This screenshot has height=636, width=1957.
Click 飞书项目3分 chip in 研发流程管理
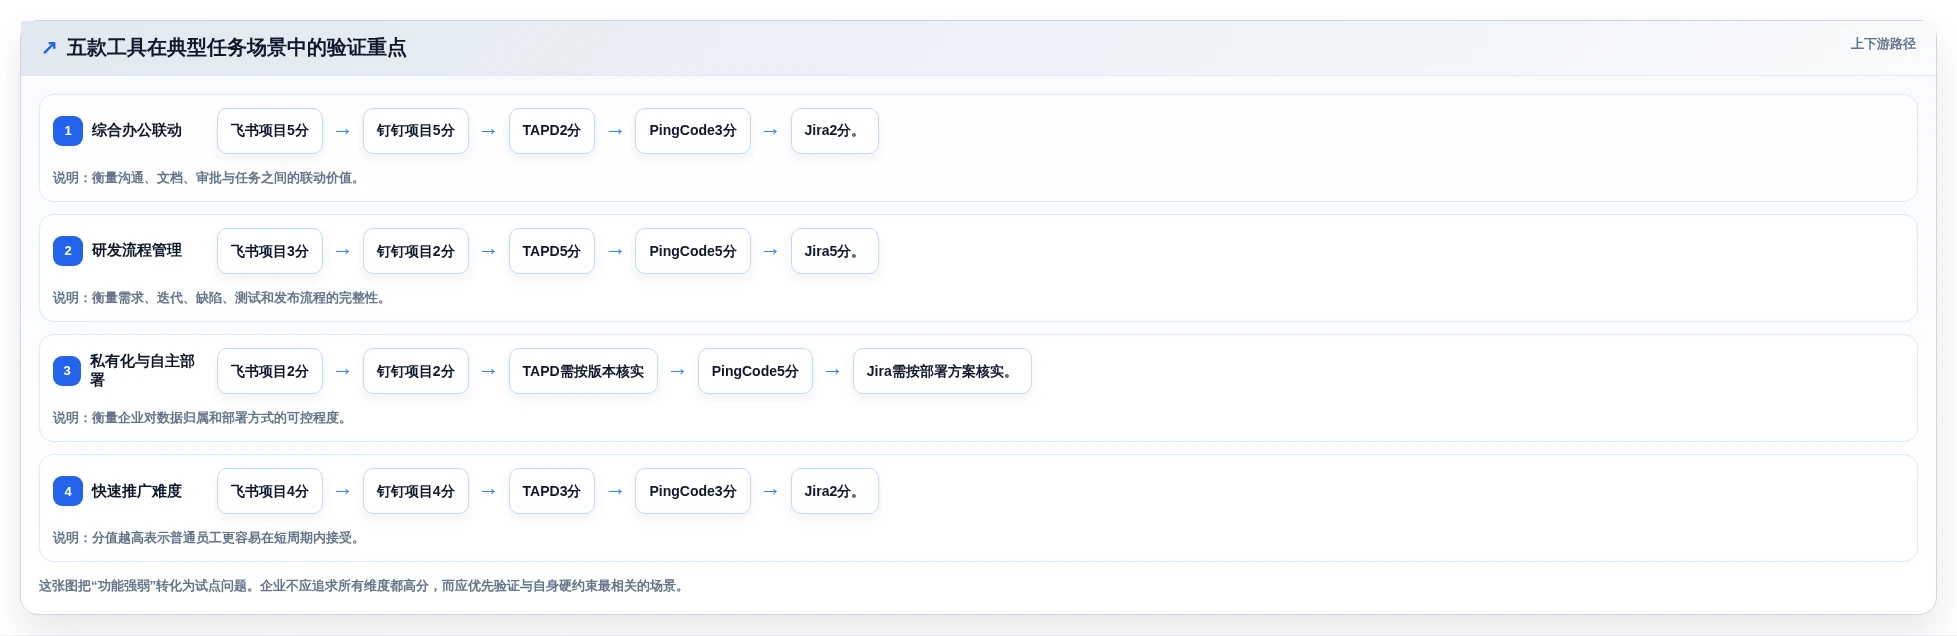tap(270, 251)
